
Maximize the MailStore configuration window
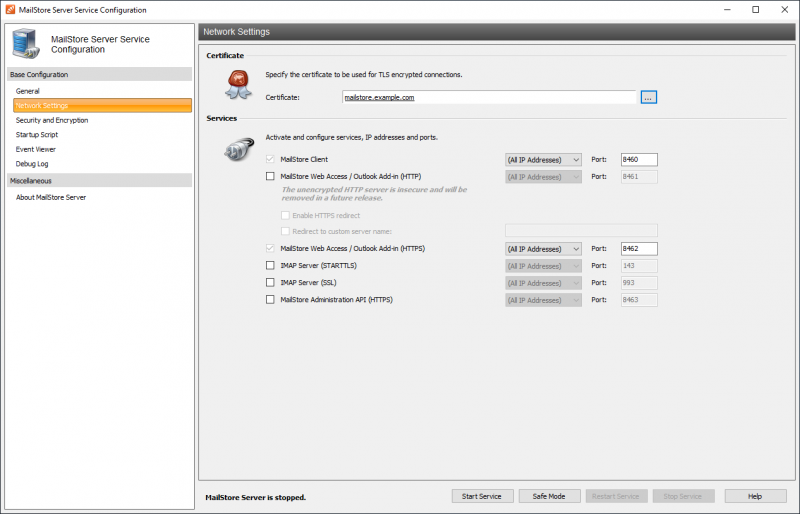pyautogui.click(x=756, y=10)
